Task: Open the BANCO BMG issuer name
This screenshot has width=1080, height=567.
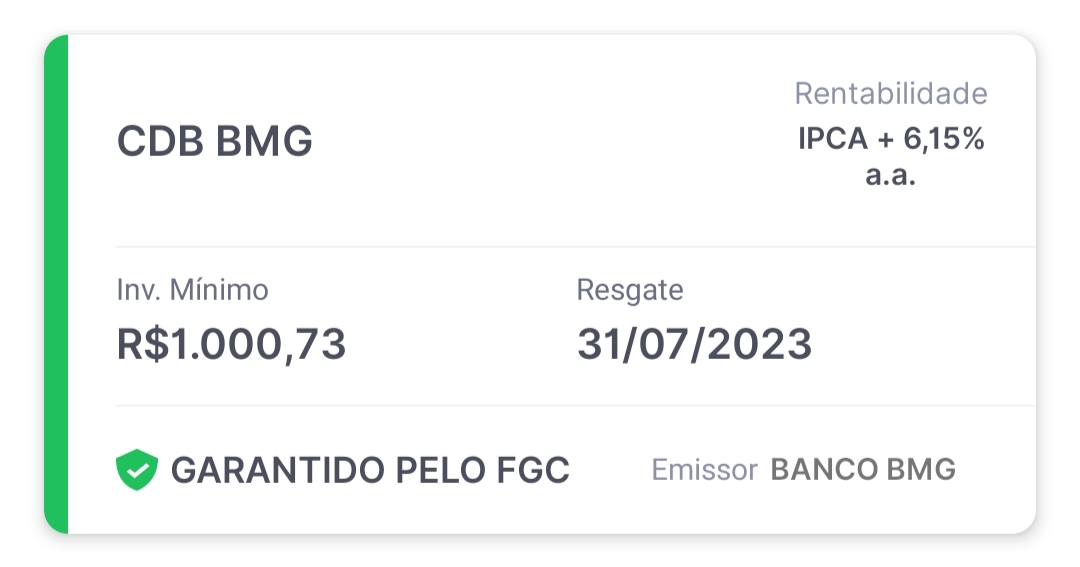Action: pos(863,470)
